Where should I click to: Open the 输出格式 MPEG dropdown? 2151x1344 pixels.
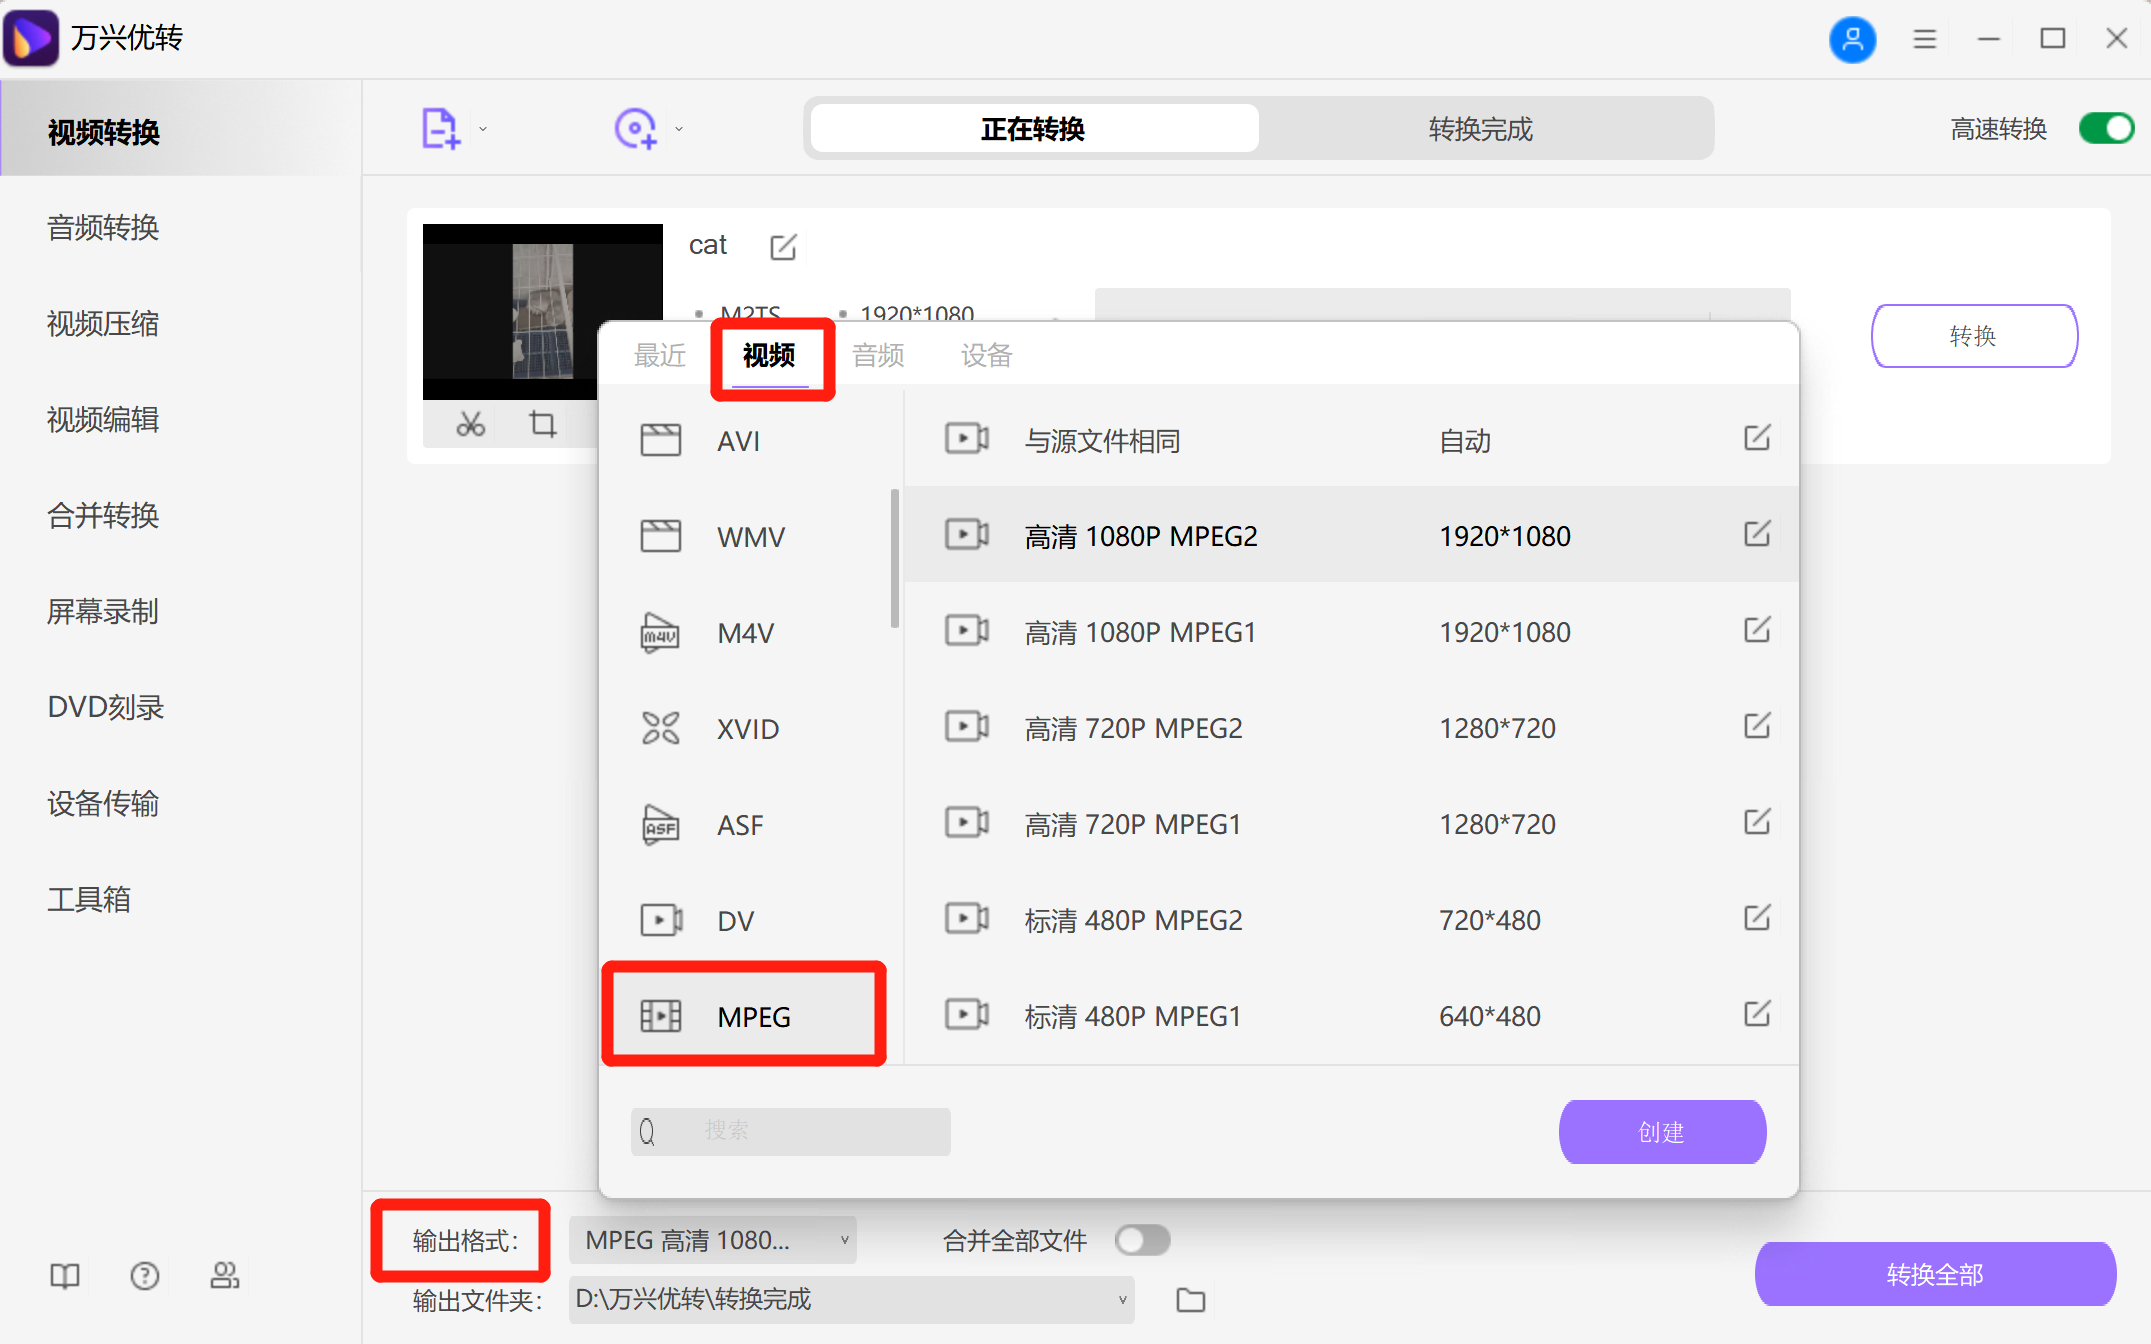[712, 1240]
